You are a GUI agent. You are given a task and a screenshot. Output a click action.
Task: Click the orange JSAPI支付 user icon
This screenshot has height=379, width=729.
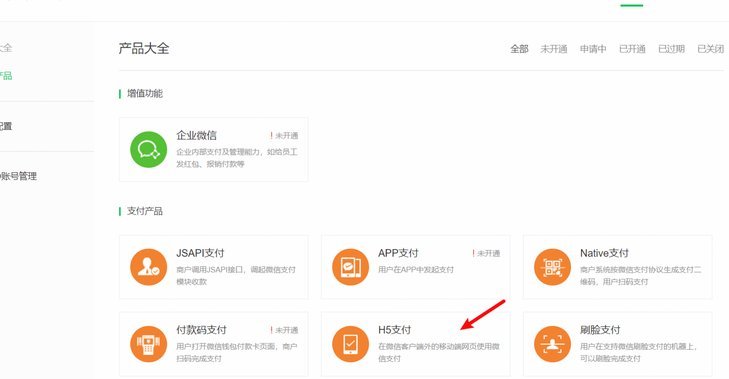tap(148, 267)
